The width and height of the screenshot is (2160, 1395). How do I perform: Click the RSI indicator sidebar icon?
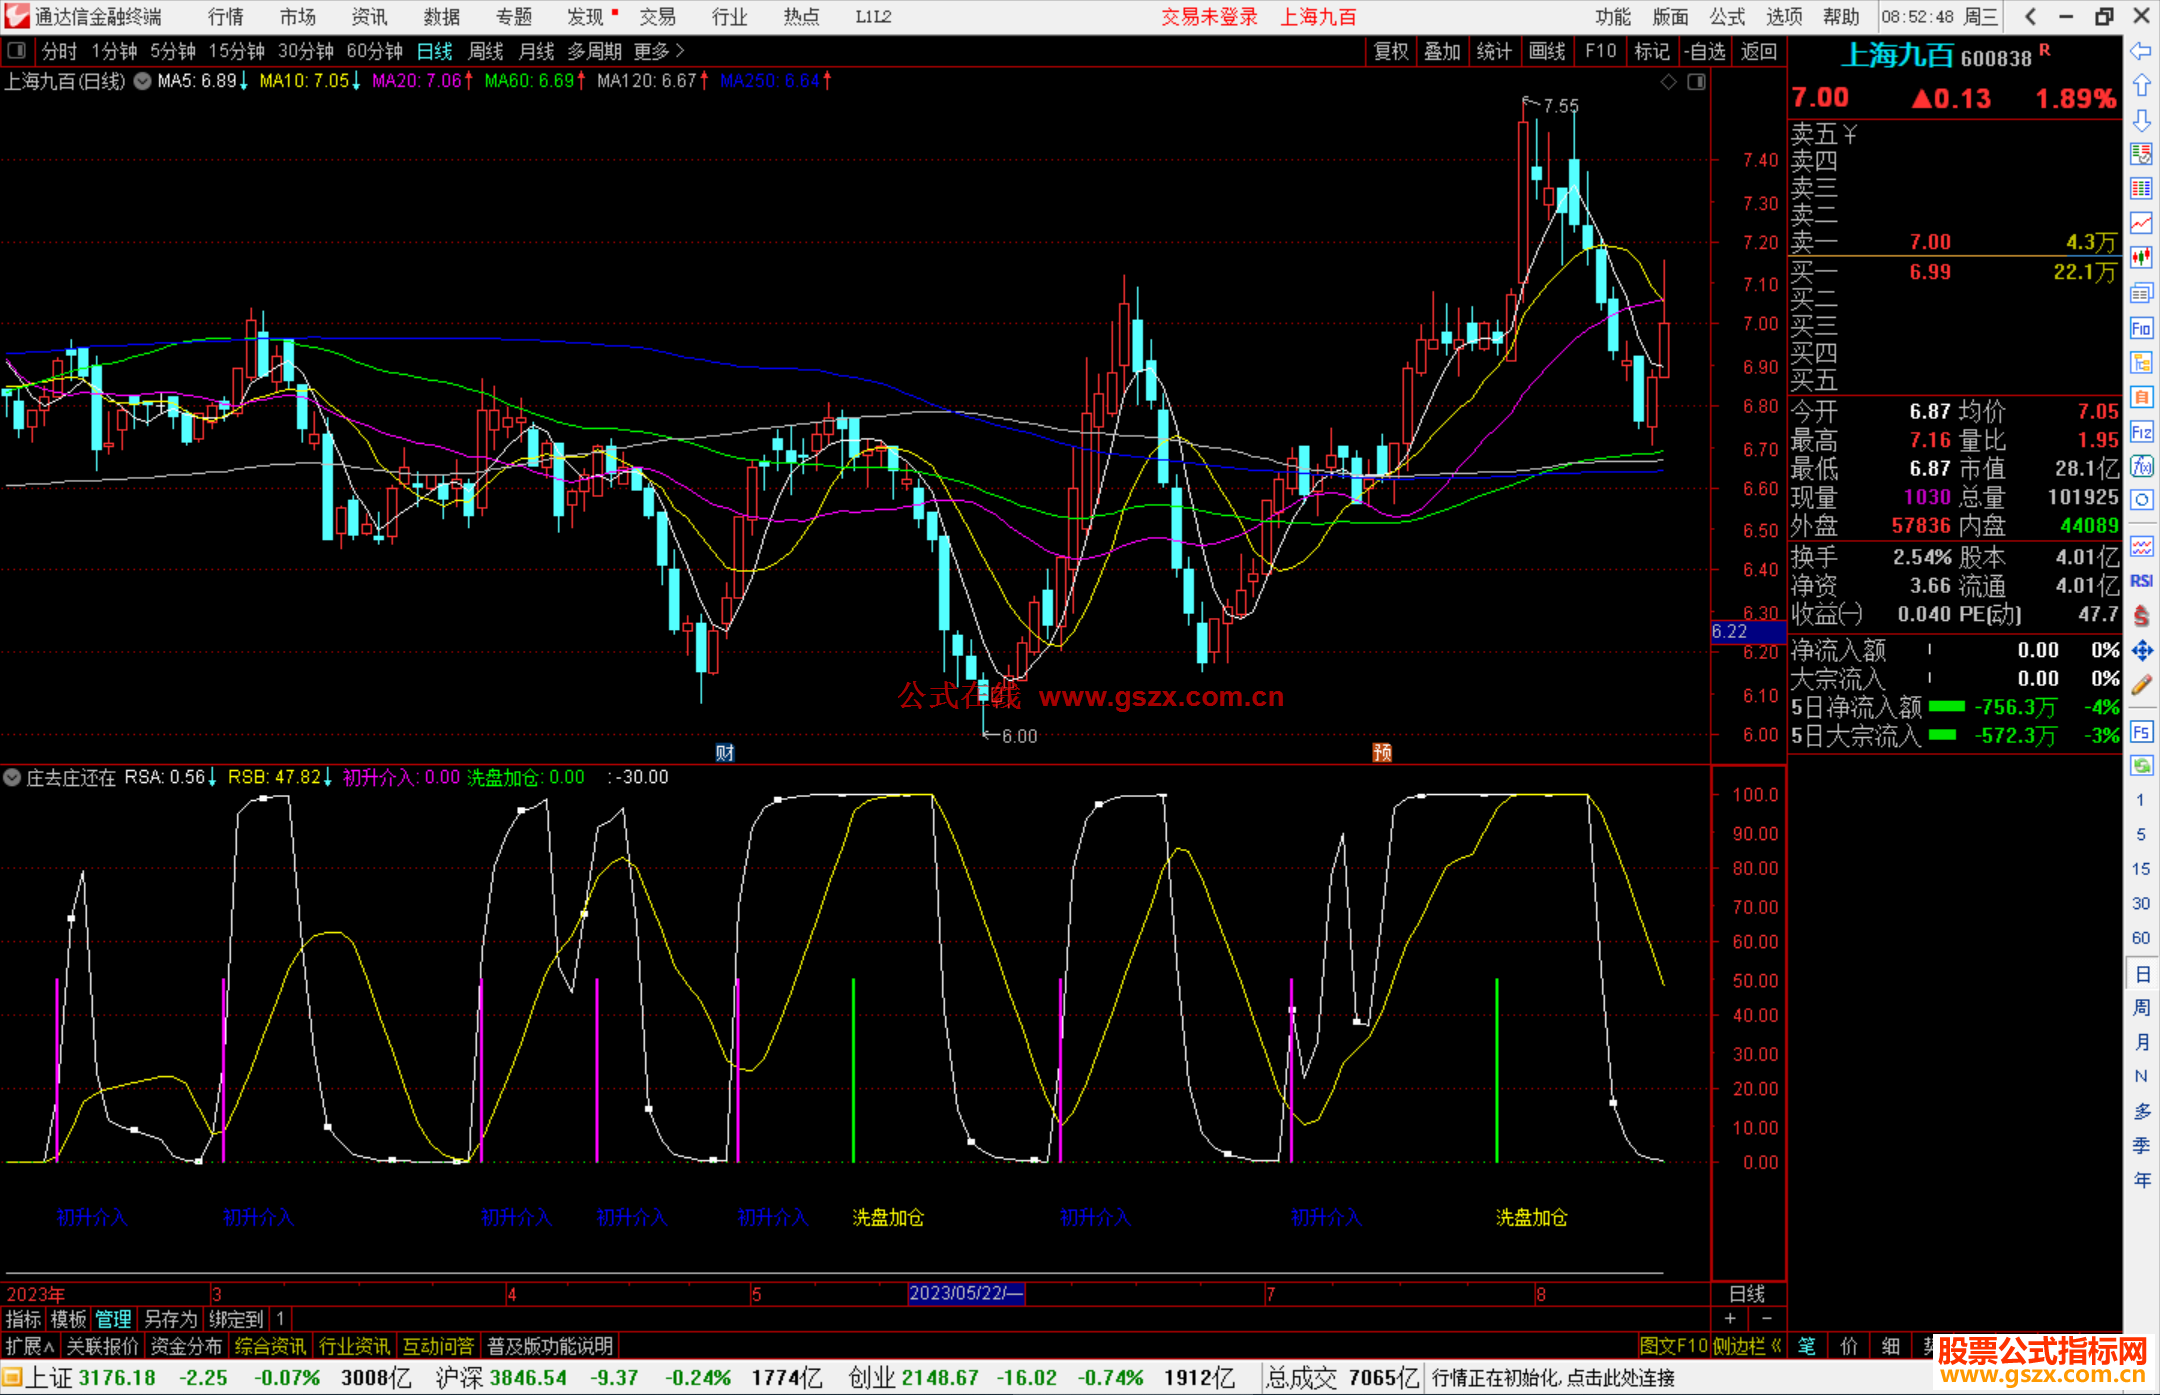(2141, 581)
